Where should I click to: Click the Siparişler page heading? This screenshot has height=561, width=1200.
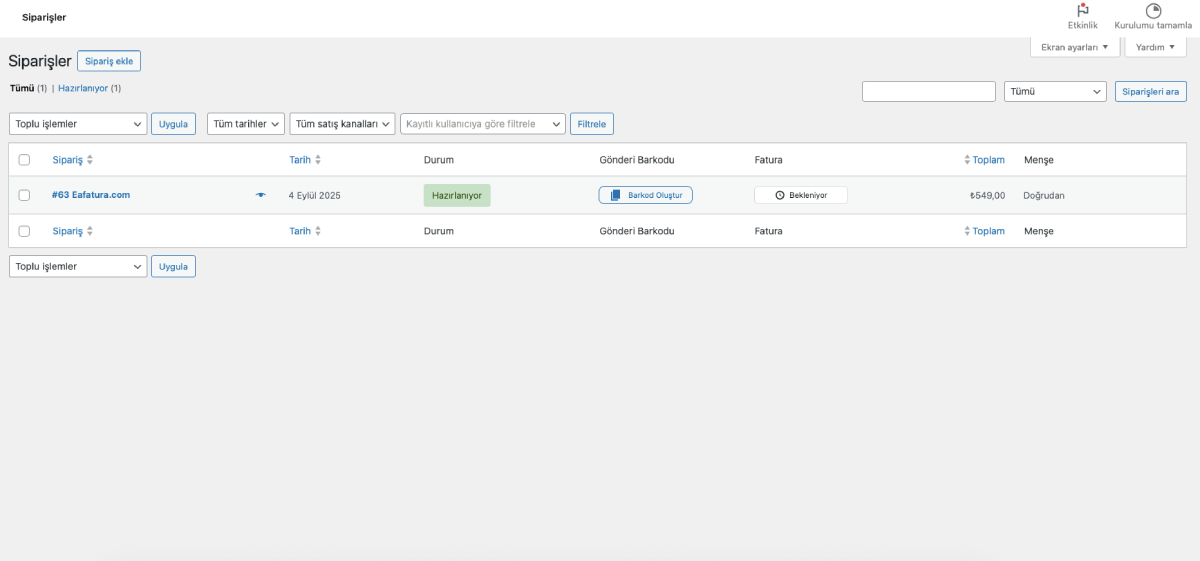point(40,61)
